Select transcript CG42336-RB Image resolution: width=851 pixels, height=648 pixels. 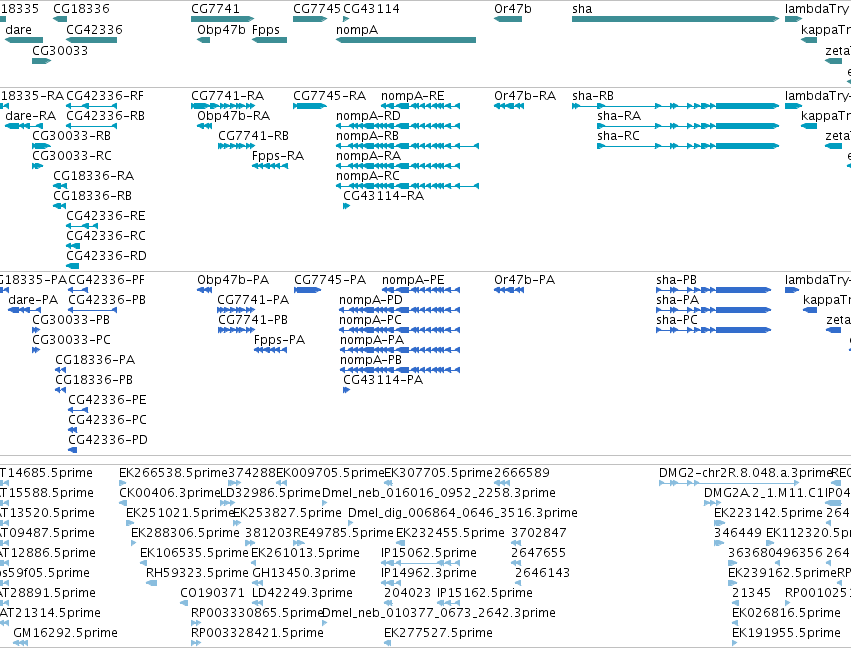pyautogui.click(x=91, y=126)
